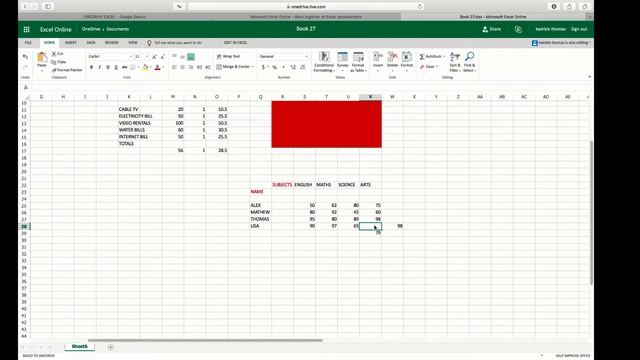Toggle Bold formatting
This screenshot has height=360, width=640.
(x=91, y=67)
